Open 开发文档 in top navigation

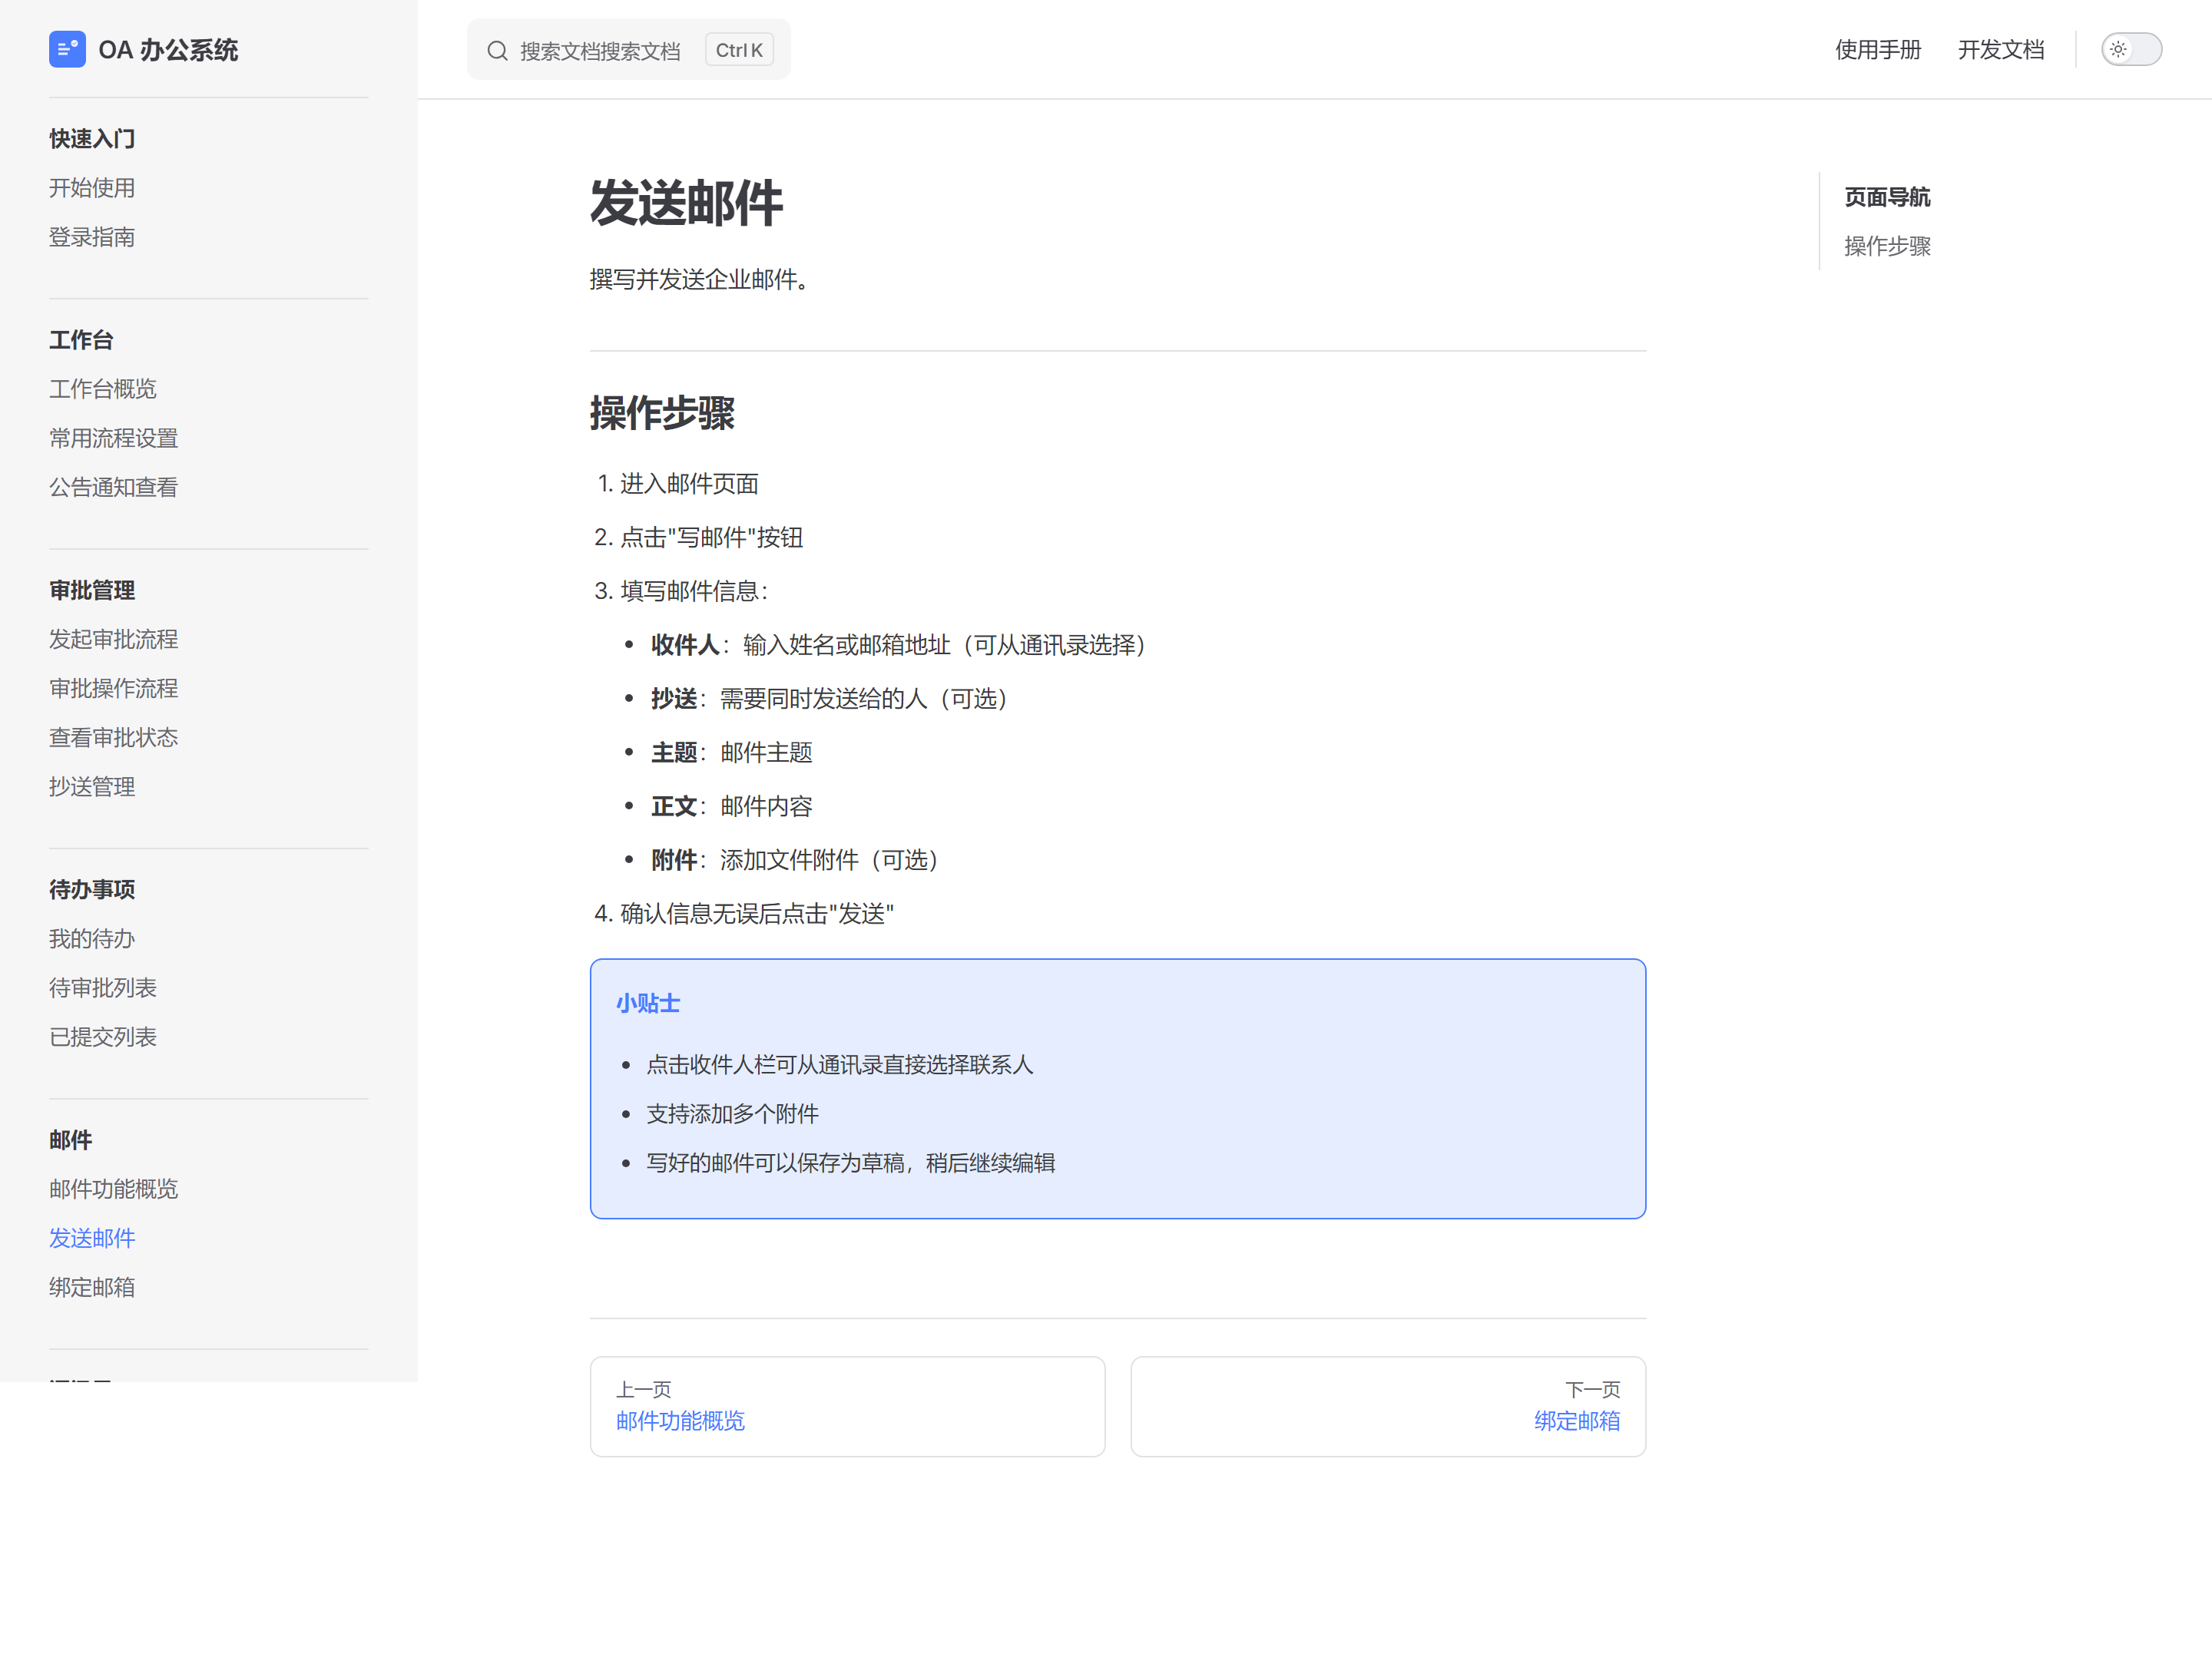coord(2000,50)
